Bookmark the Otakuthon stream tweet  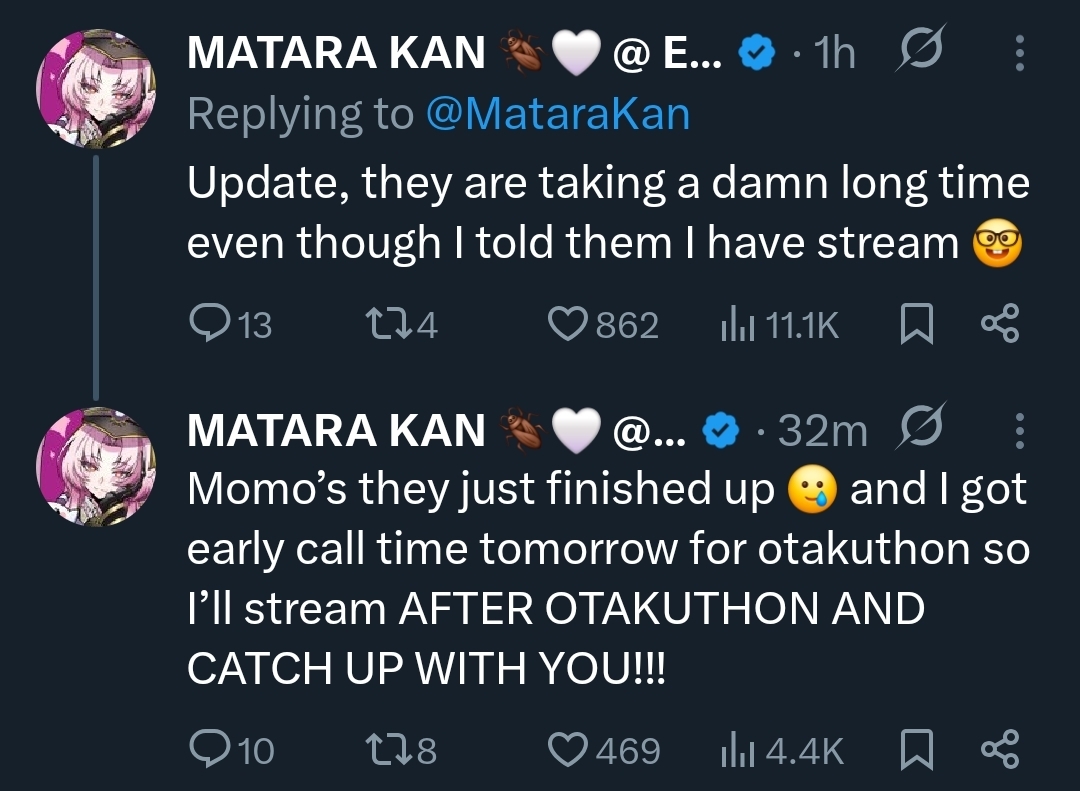coord(916,750)
